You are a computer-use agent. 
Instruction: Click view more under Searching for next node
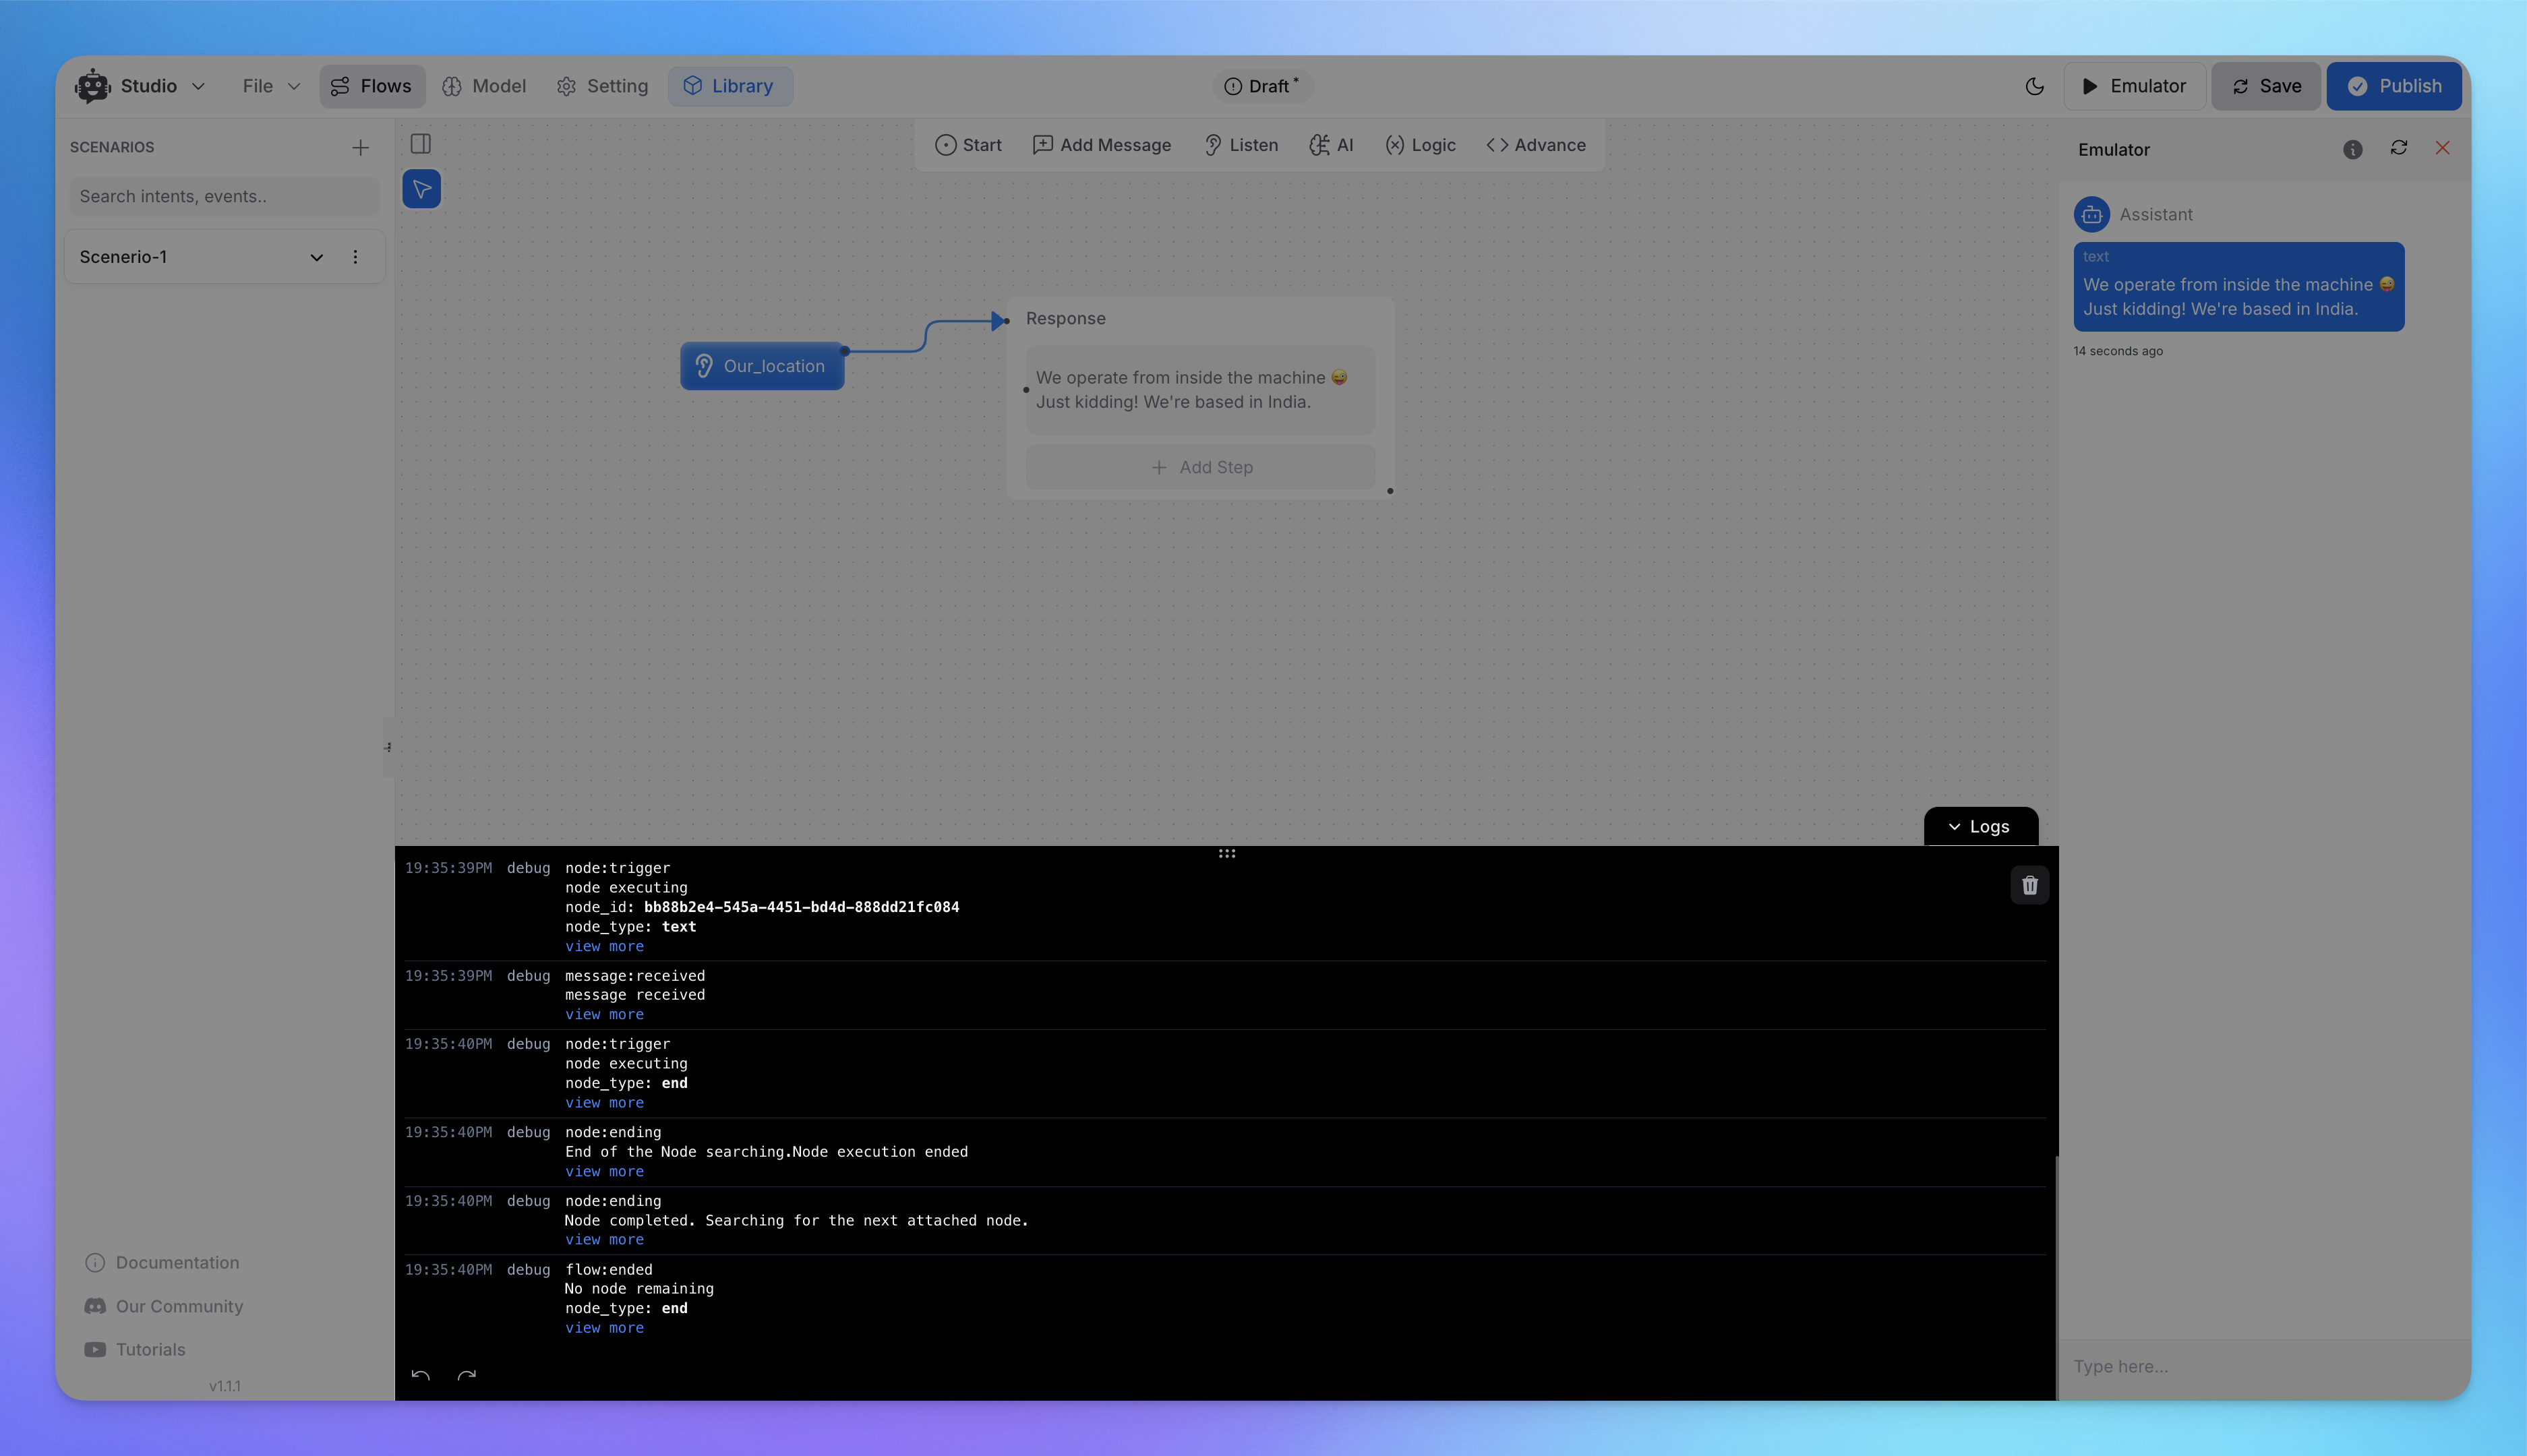pyautogui.click(x=604, y=1239)
